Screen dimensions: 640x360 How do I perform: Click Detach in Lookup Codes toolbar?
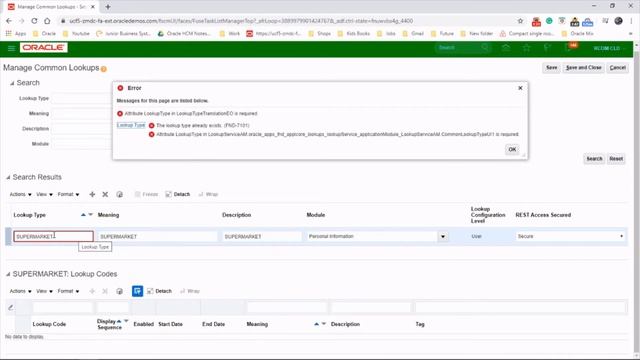(x=160, y=291)
